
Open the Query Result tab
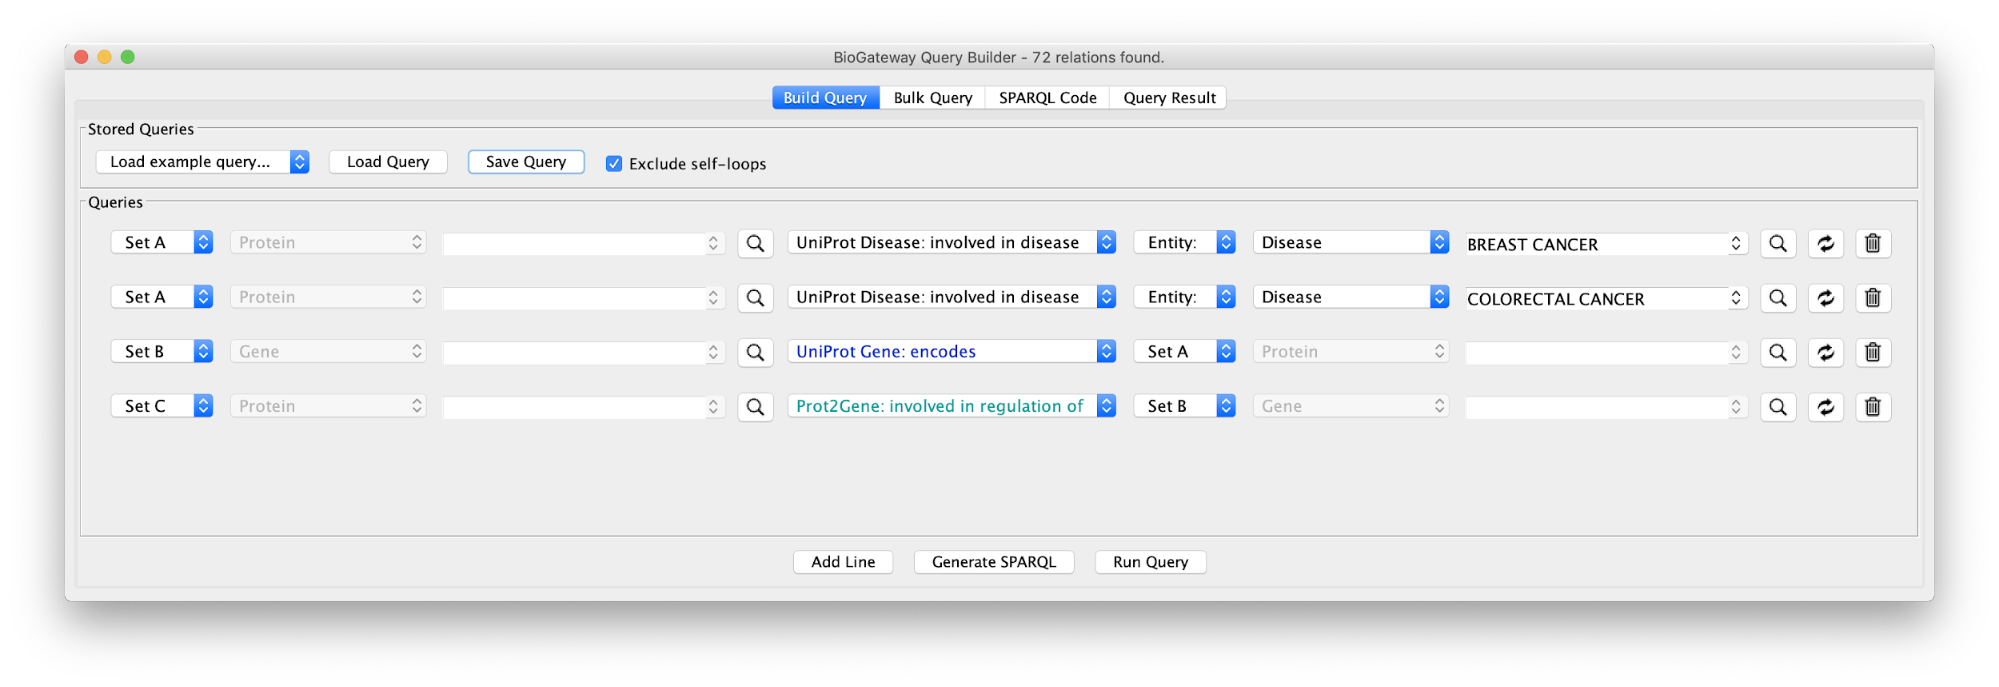(x=1169, y=98)
